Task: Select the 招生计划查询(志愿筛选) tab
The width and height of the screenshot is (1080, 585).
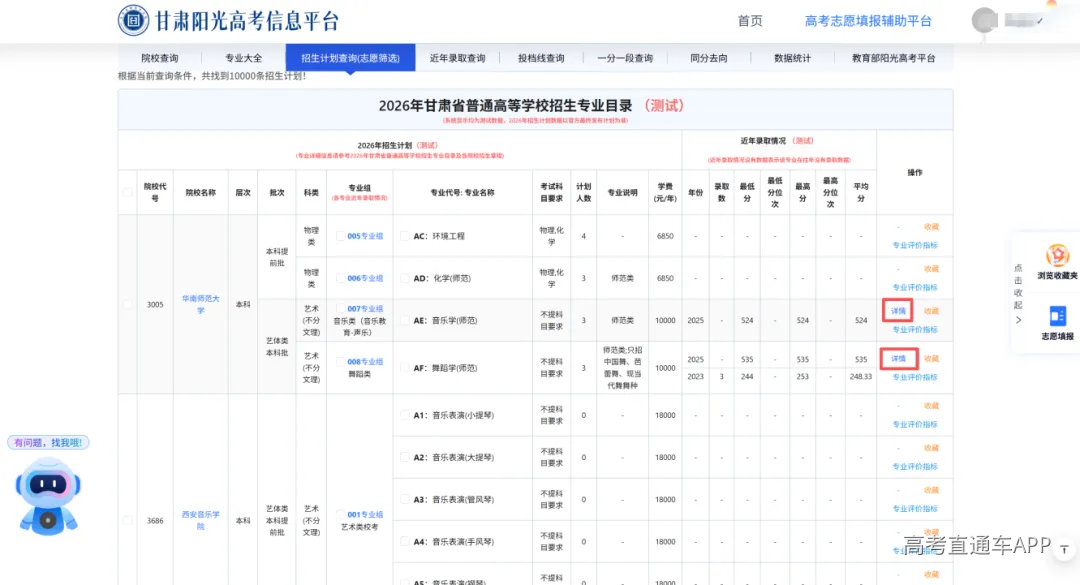Action: (x=351, y=58)
